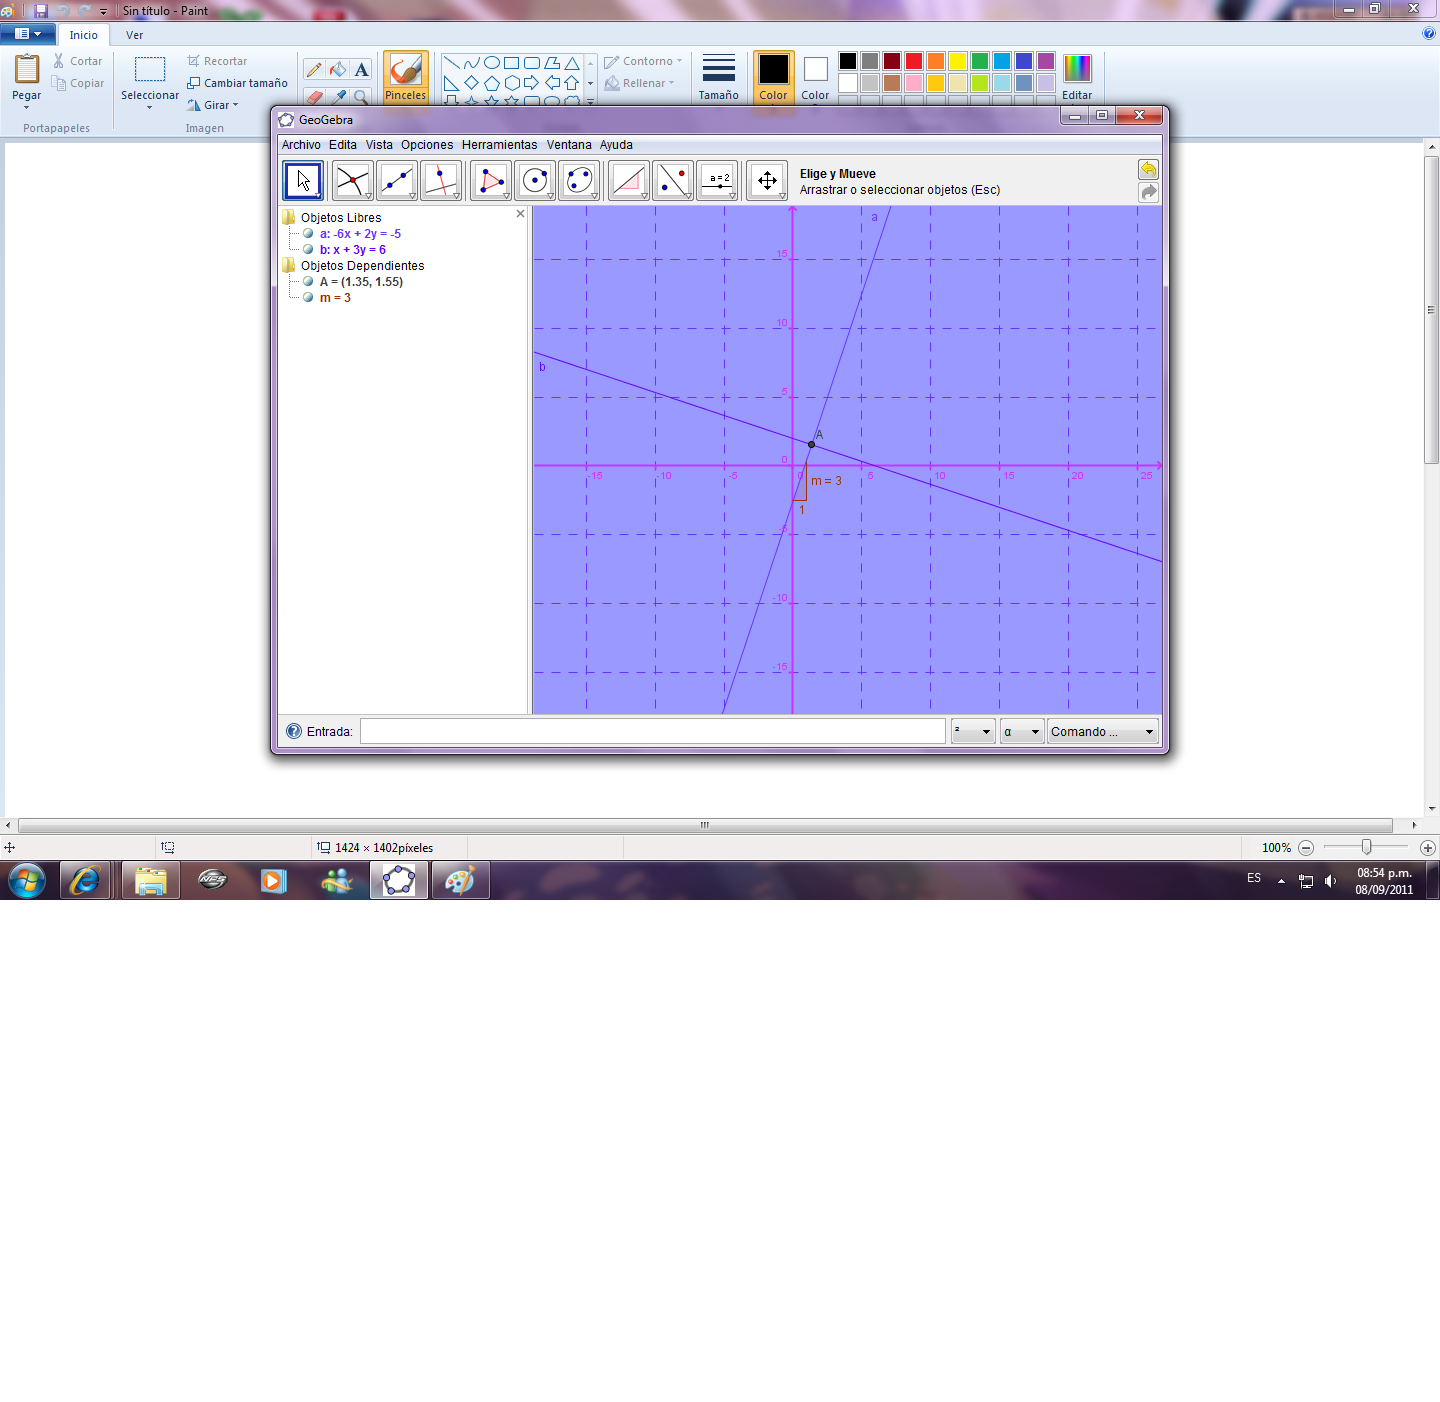The height and width of the screenshot is (1402, 1440).
Task: Select the slope/angle measurement tool
Action: click(629, 181)
